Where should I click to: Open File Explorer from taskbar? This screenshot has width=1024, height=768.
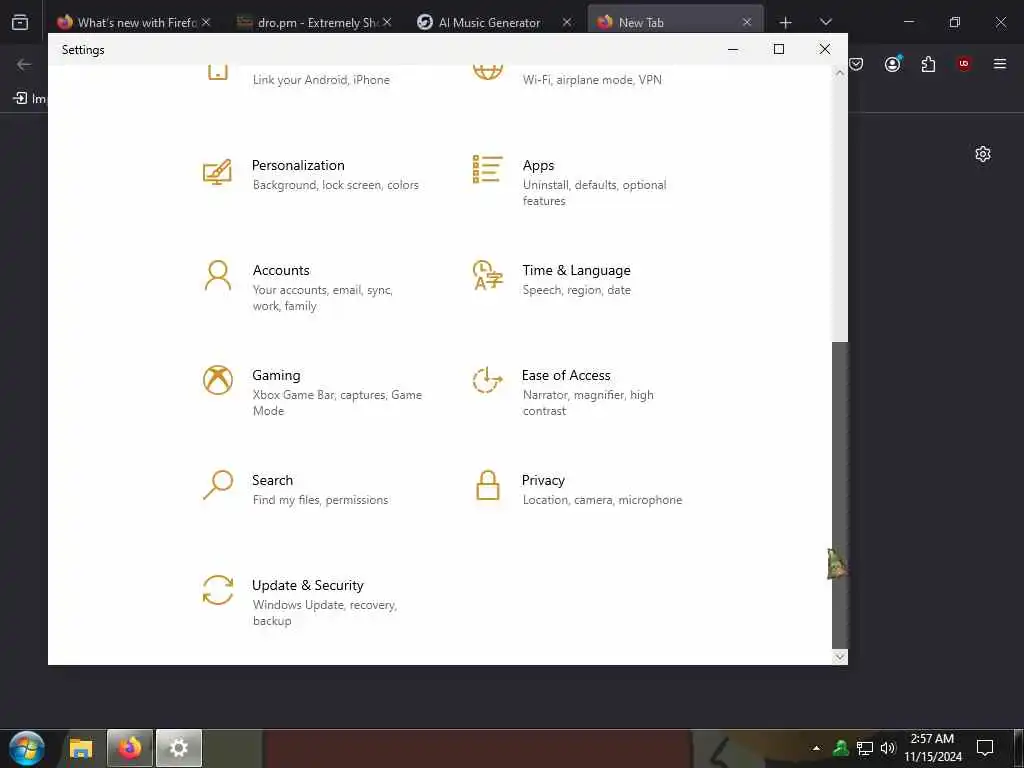81,748
